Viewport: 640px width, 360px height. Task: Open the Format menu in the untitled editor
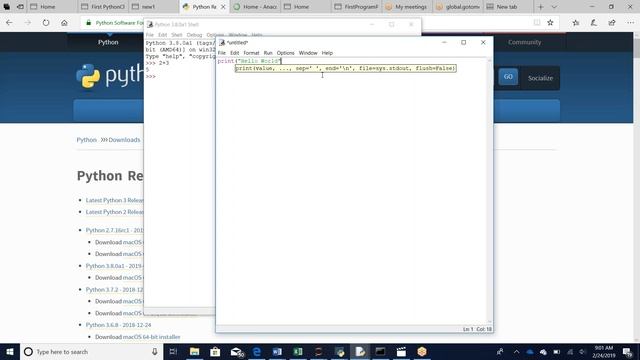pos(251,53)
